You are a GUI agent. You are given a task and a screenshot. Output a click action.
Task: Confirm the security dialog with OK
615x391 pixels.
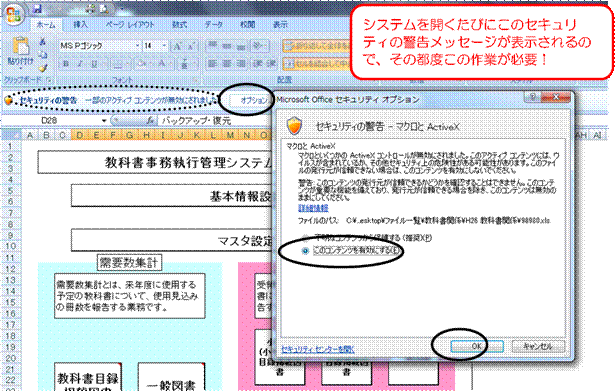click(x=477, y=346)
